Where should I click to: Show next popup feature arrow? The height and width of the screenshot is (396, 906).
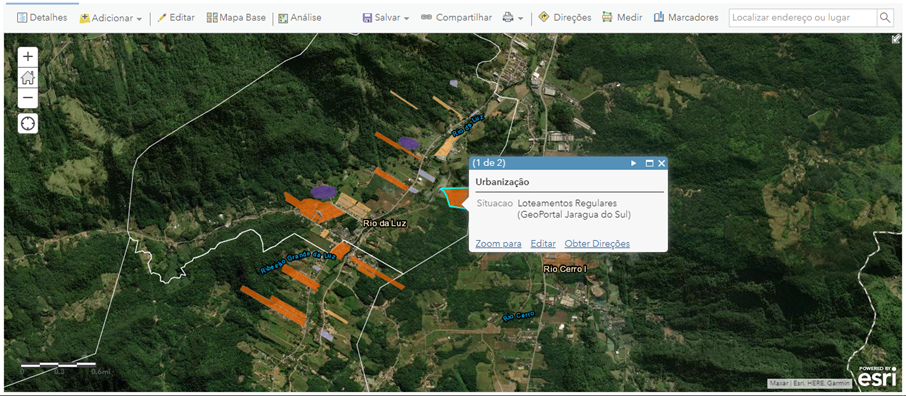click(x=634, y=164)
